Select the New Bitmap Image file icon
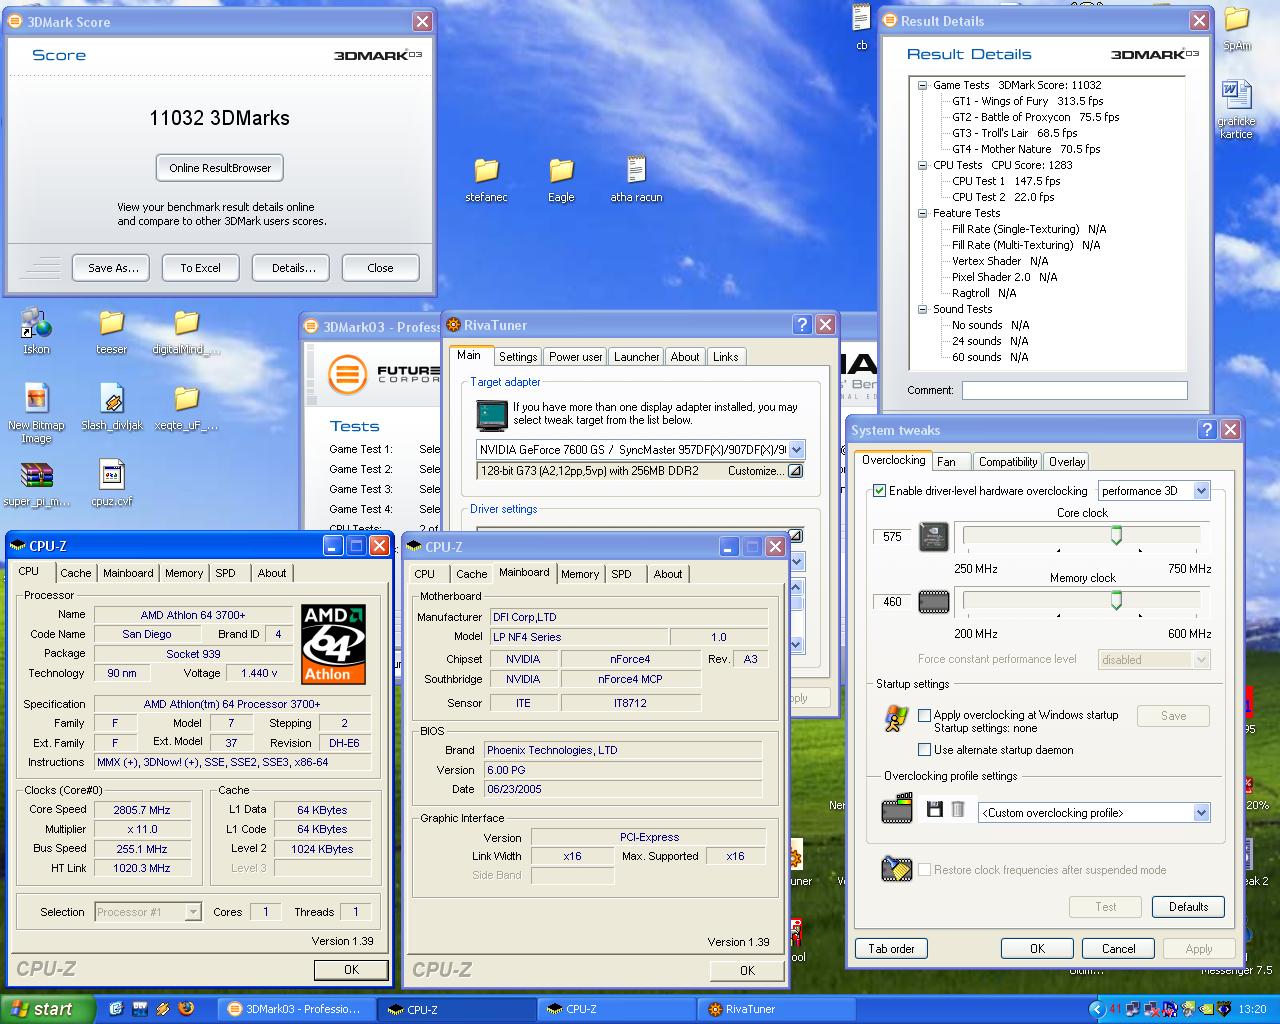1280x1024 pixels. pos(36,399)
